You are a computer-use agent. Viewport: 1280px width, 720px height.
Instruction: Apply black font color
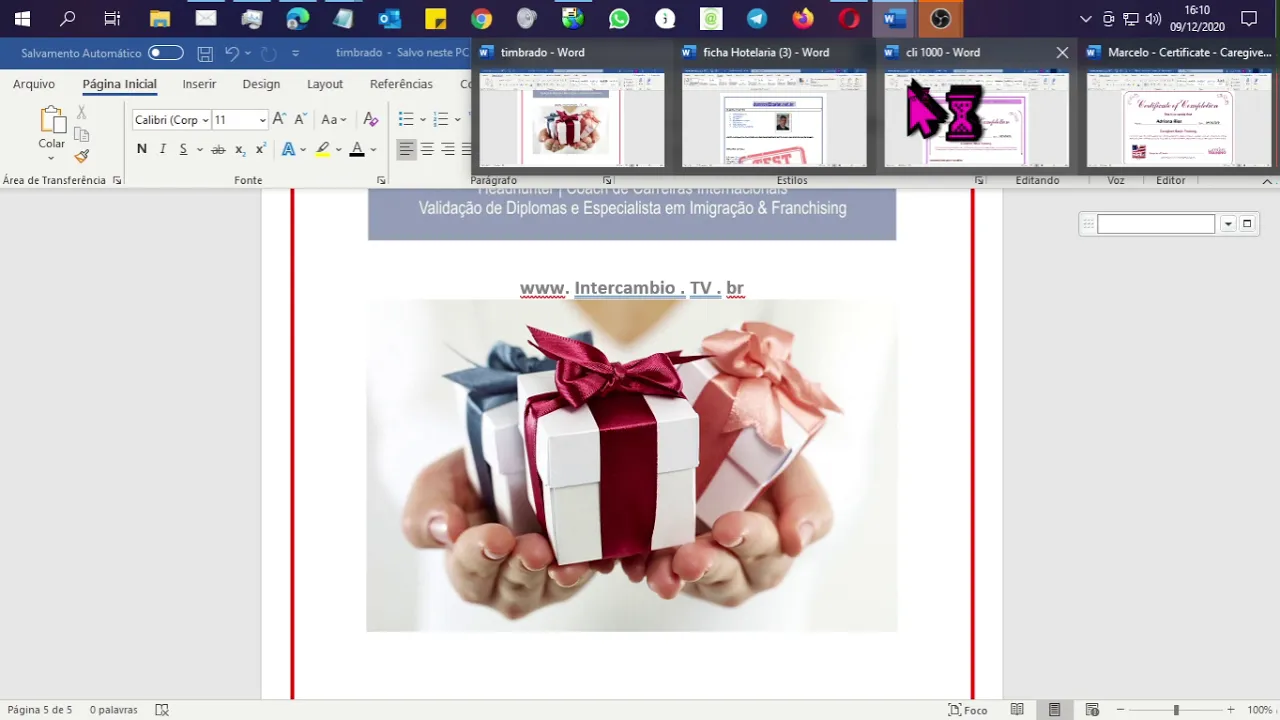tap(357, 149)
